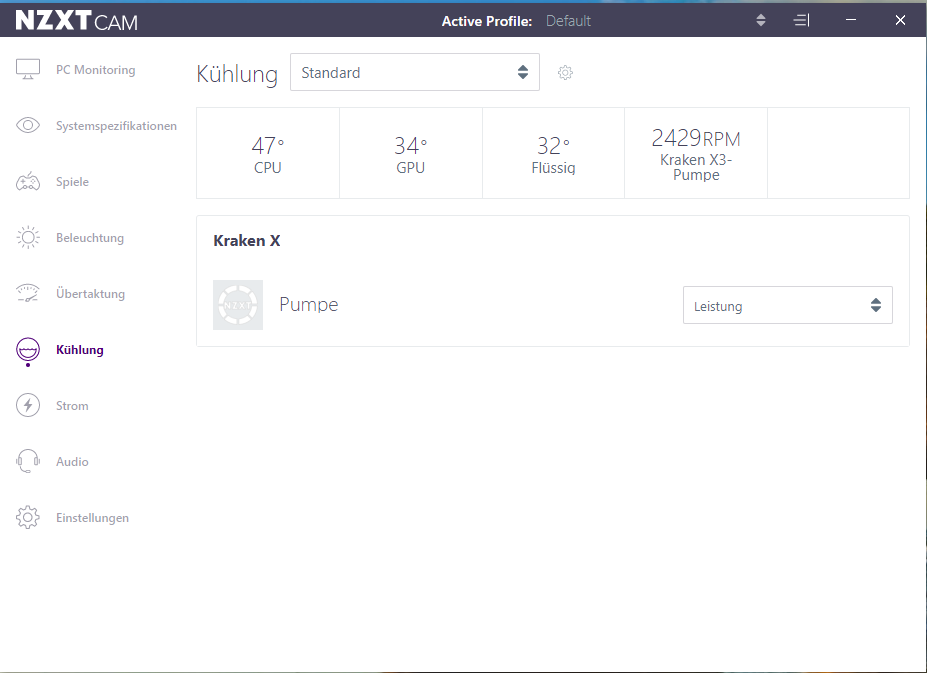Click the 'Pumpe' label
The width and height of the screenshot is (927, 673).
coord(309,305)
